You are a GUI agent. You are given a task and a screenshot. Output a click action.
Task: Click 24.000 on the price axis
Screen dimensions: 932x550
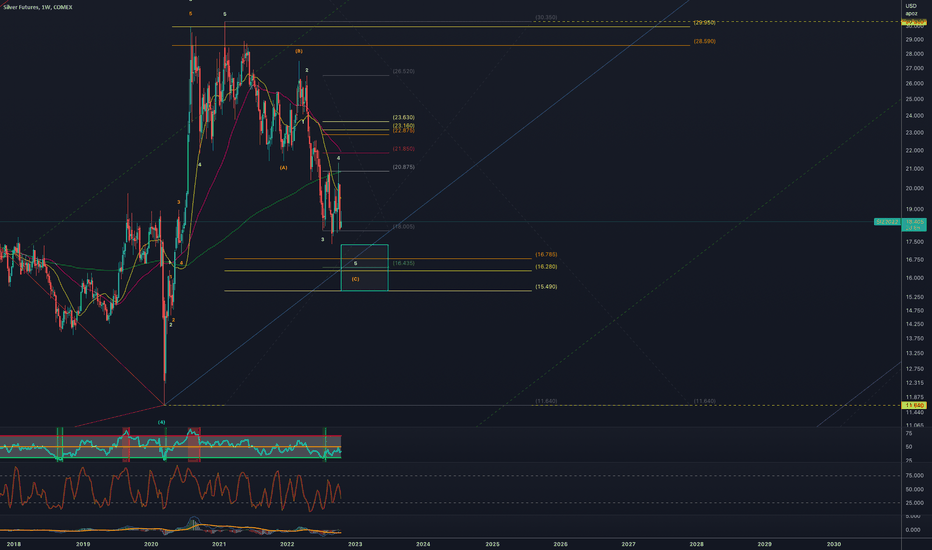coord(914,116)
